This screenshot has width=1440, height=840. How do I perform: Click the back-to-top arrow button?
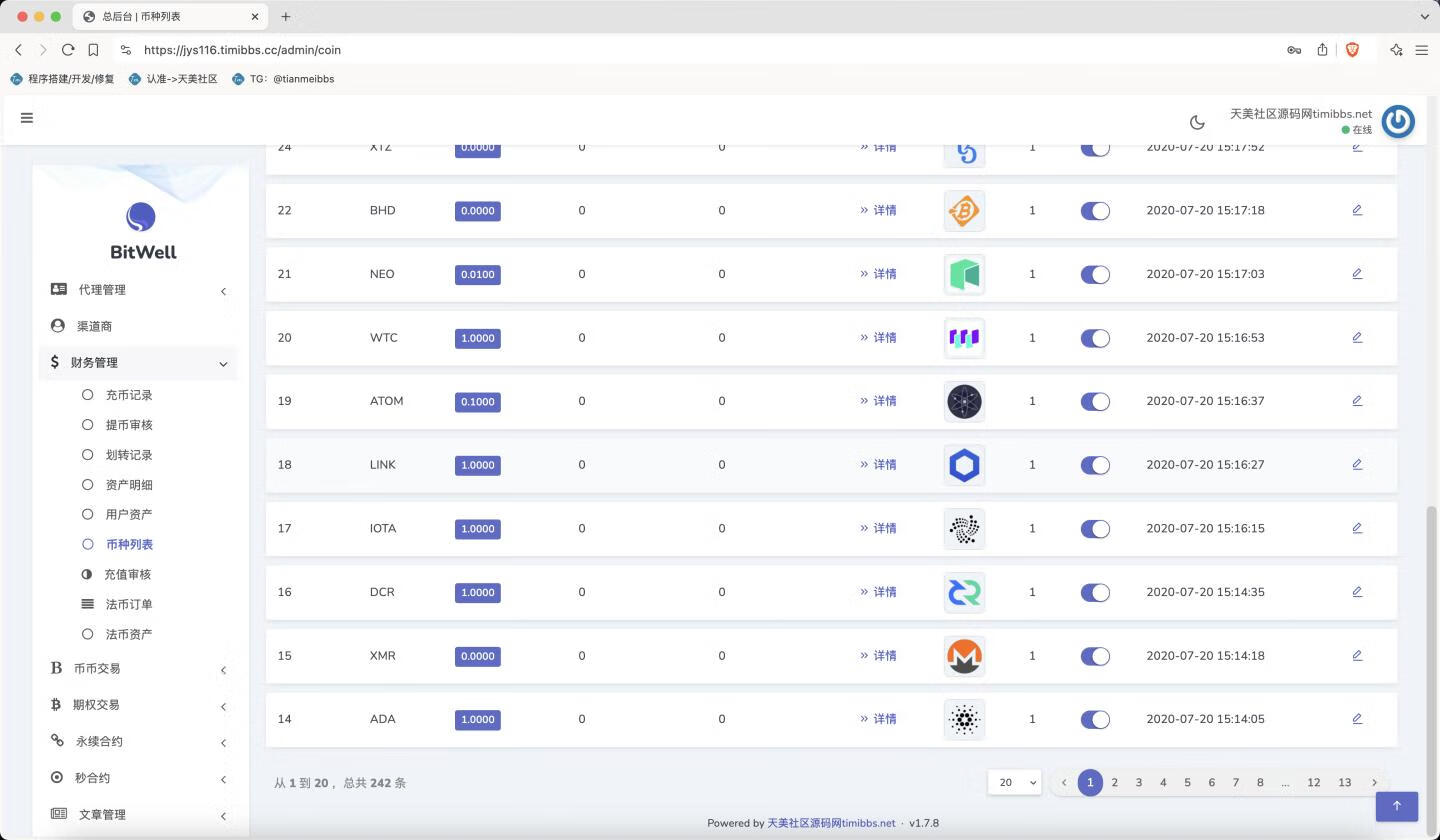point(1396,806)
